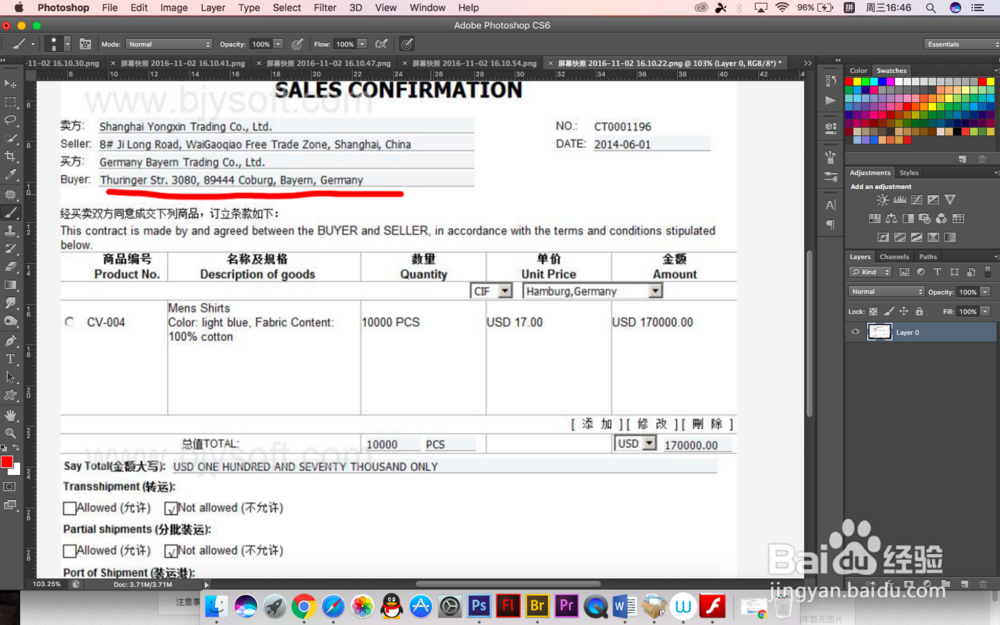Turn layer filtering switch on or off
Image resolution: width=1000 pixels, height=625 pixels.
pyautogui.click(x=987, y=272)
